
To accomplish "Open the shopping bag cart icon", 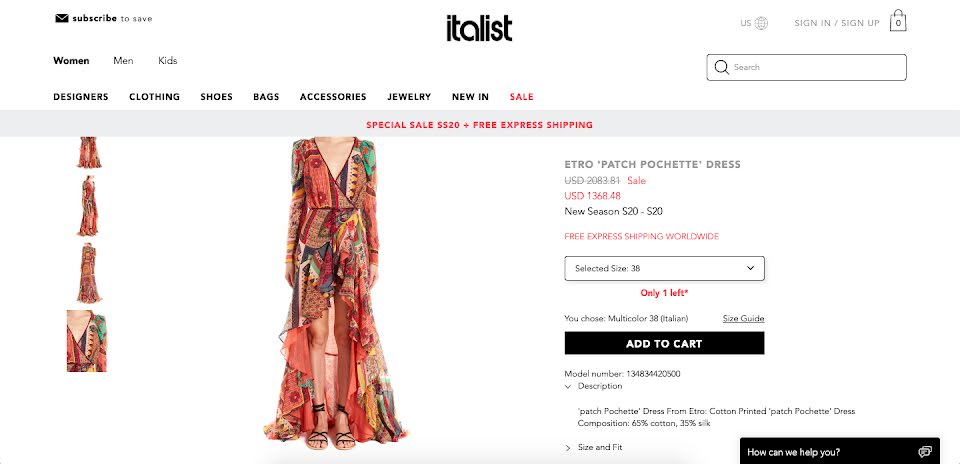I will click(898, 21).
